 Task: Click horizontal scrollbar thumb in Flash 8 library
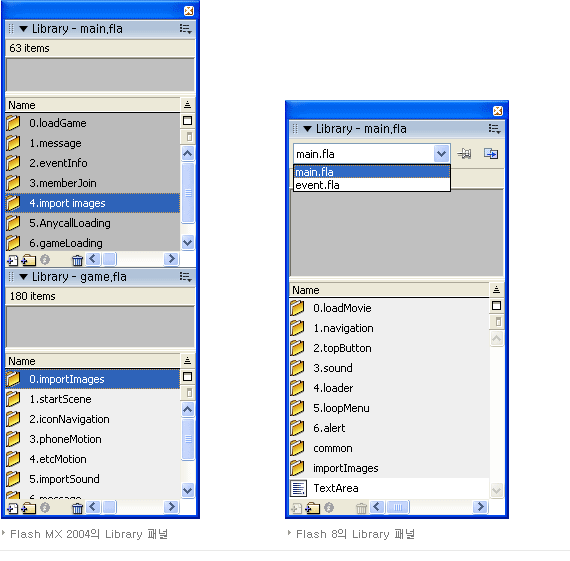398,507
